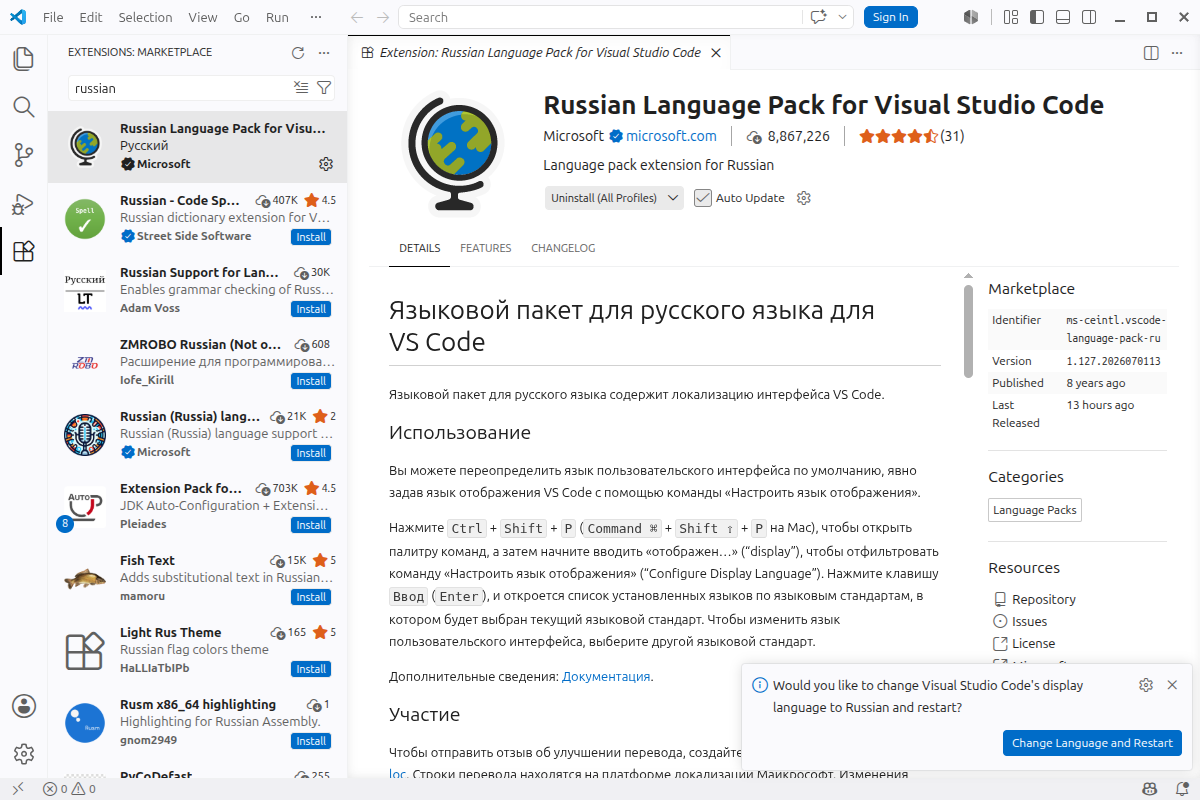1200x800 pixels.
Task: Install Light Rus Theme extension
Action: coord(311,669)
